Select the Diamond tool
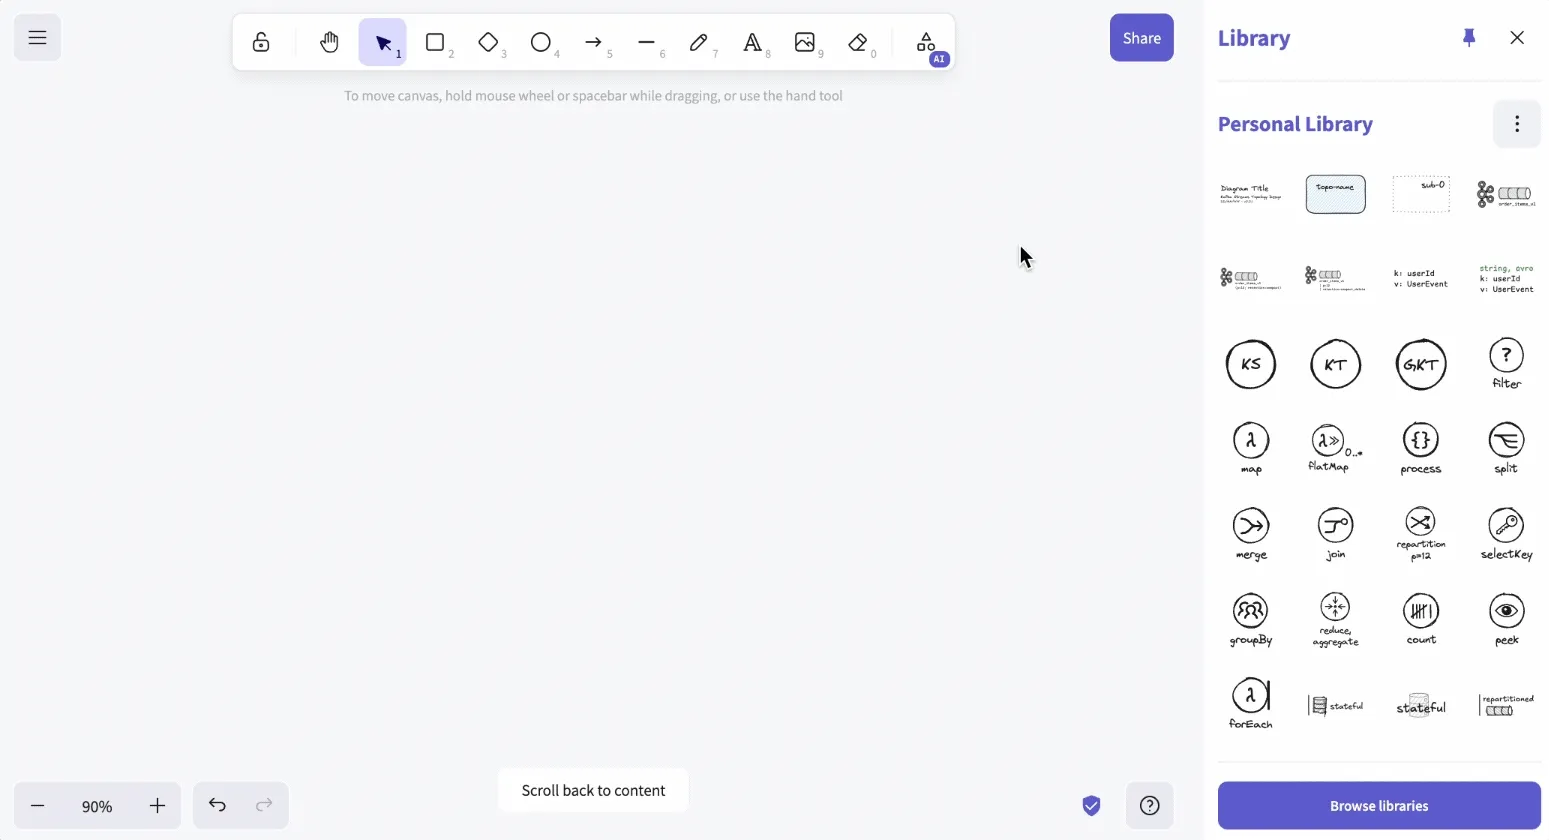Screen dimensions: 1549x840 (488, 42)
